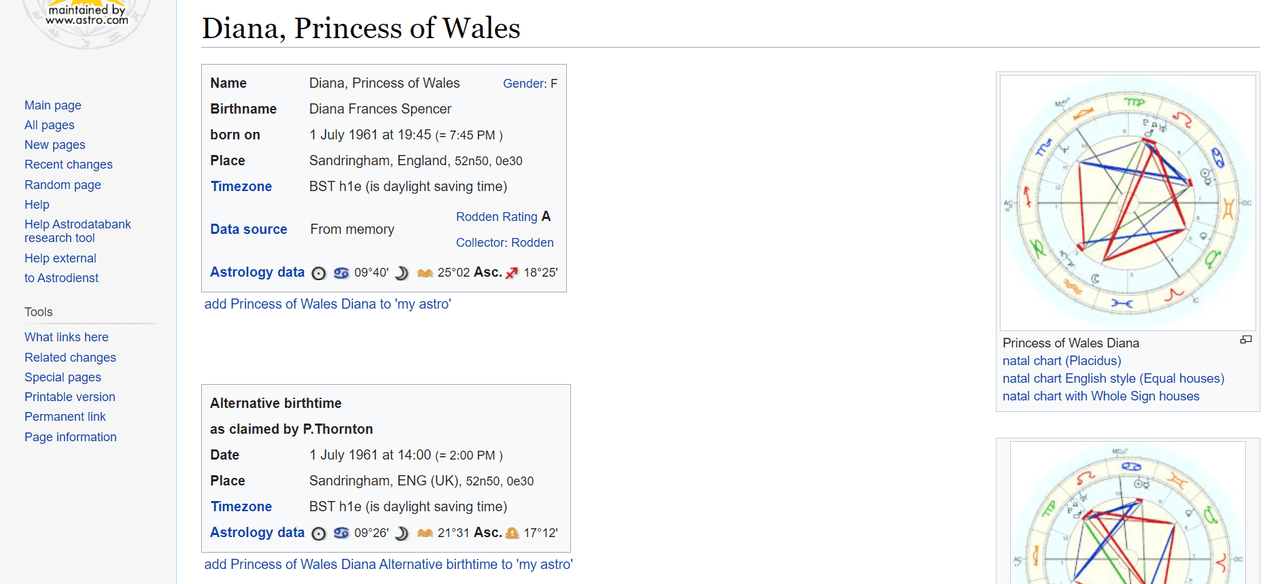Image resolution: width=1280 pixels, height=584 pixels.
Task: Select the From memory data source text
Action: [x=352, y=229]
